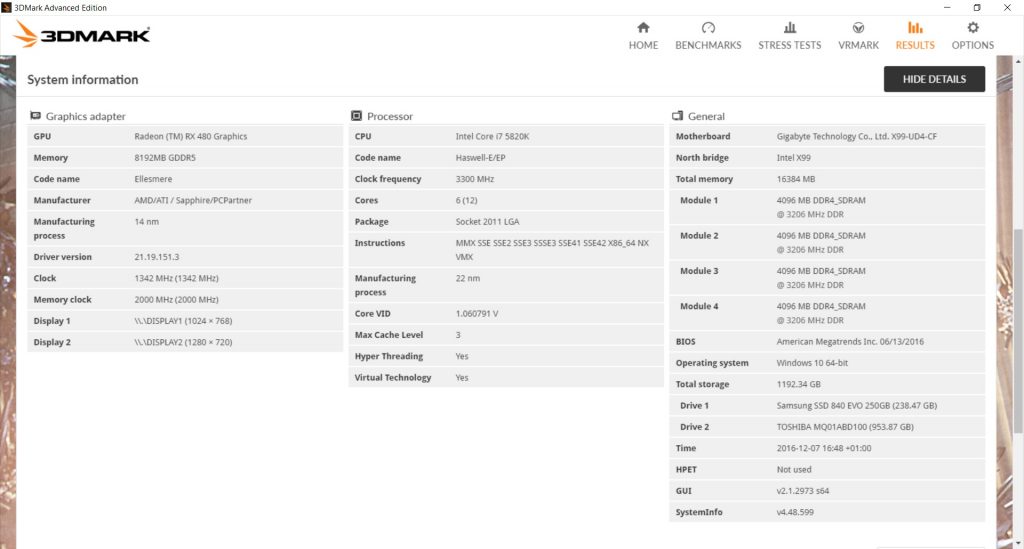The height and width of the screenshot is (549, 1024).
Task: Open the VRMark icon
Action: (x=858, y=27)
